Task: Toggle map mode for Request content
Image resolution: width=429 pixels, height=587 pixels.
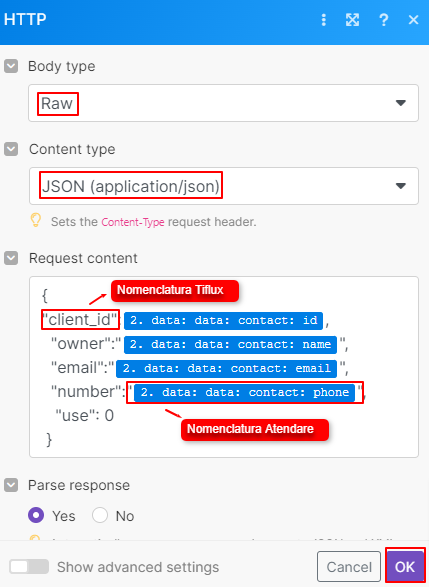Action: tap(11, 258)
